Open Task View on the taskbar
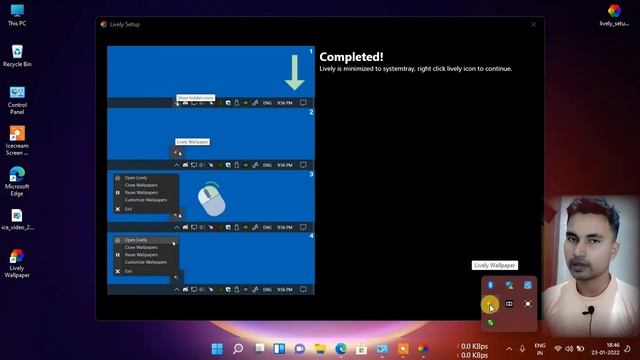 [x=259, y=348]
